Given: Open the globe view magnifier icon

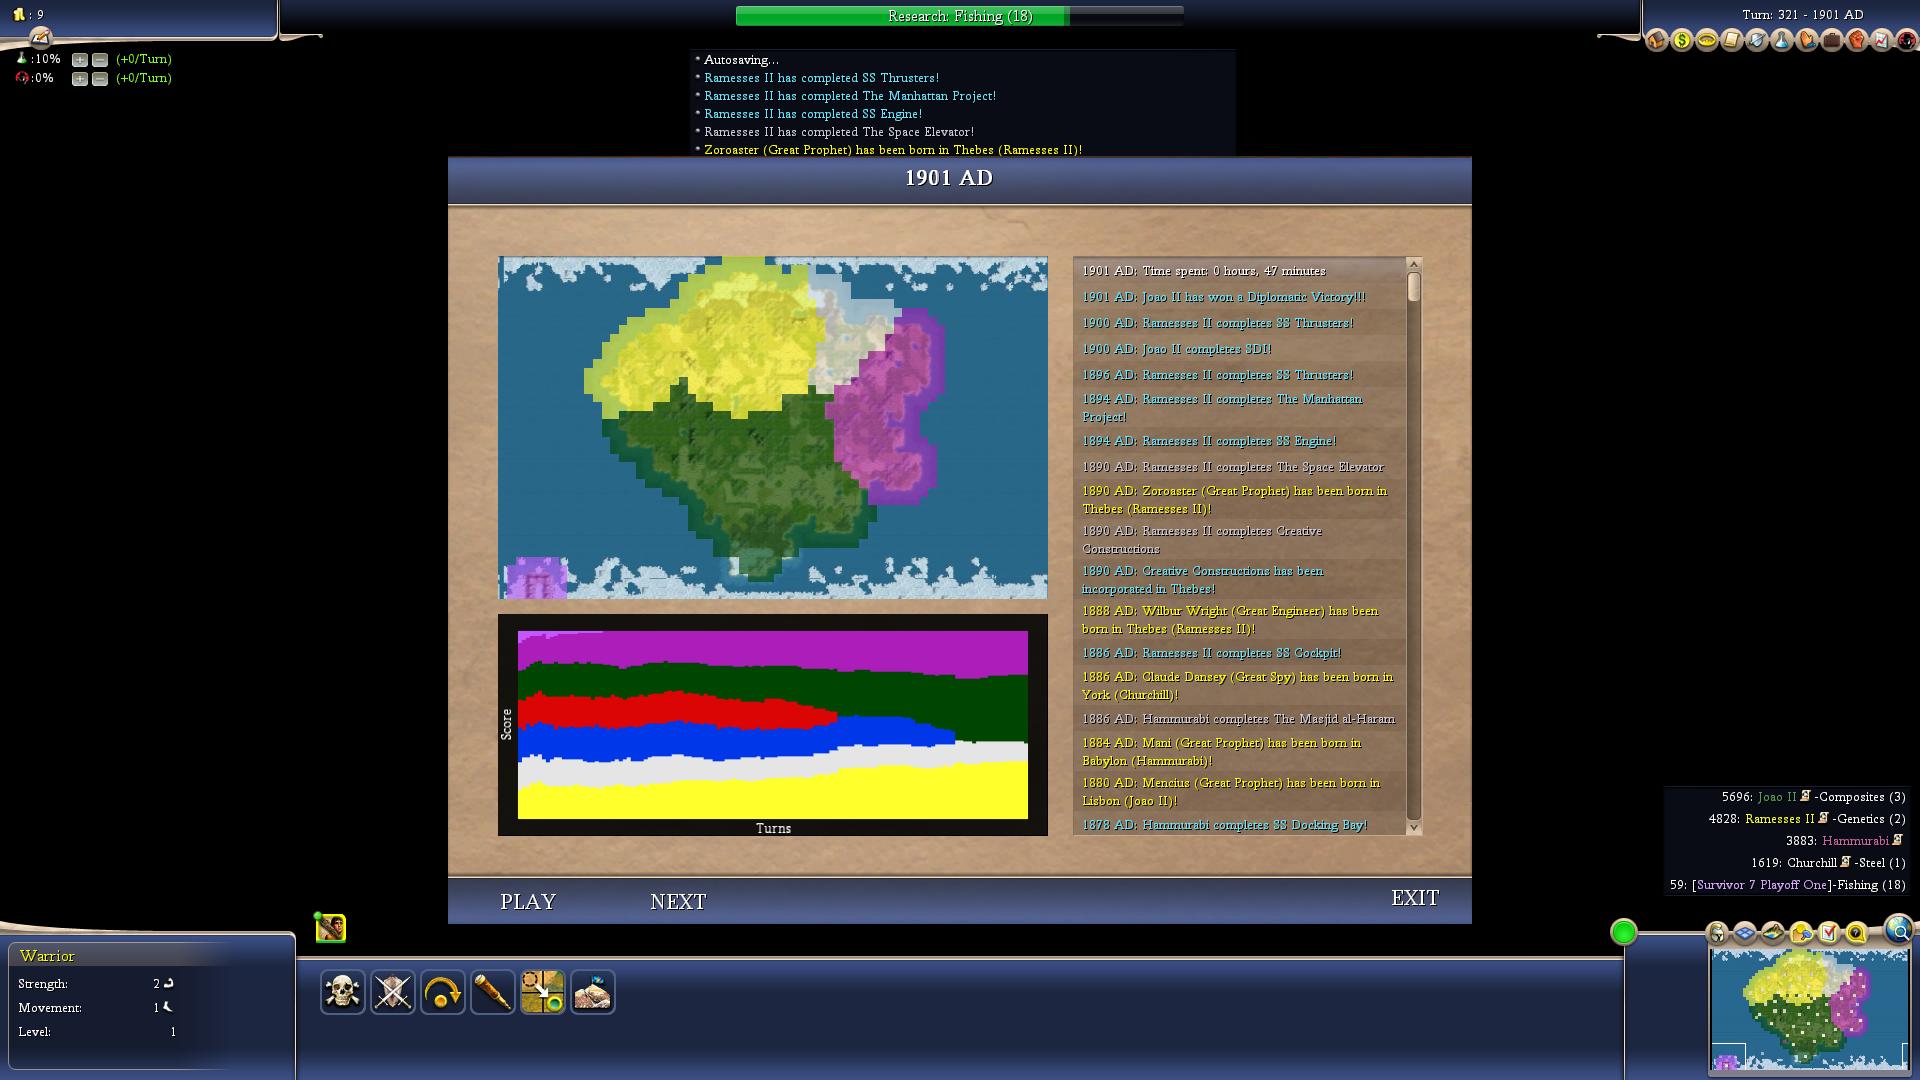Looking at the screenshot, I should [x=1899, y=929].
